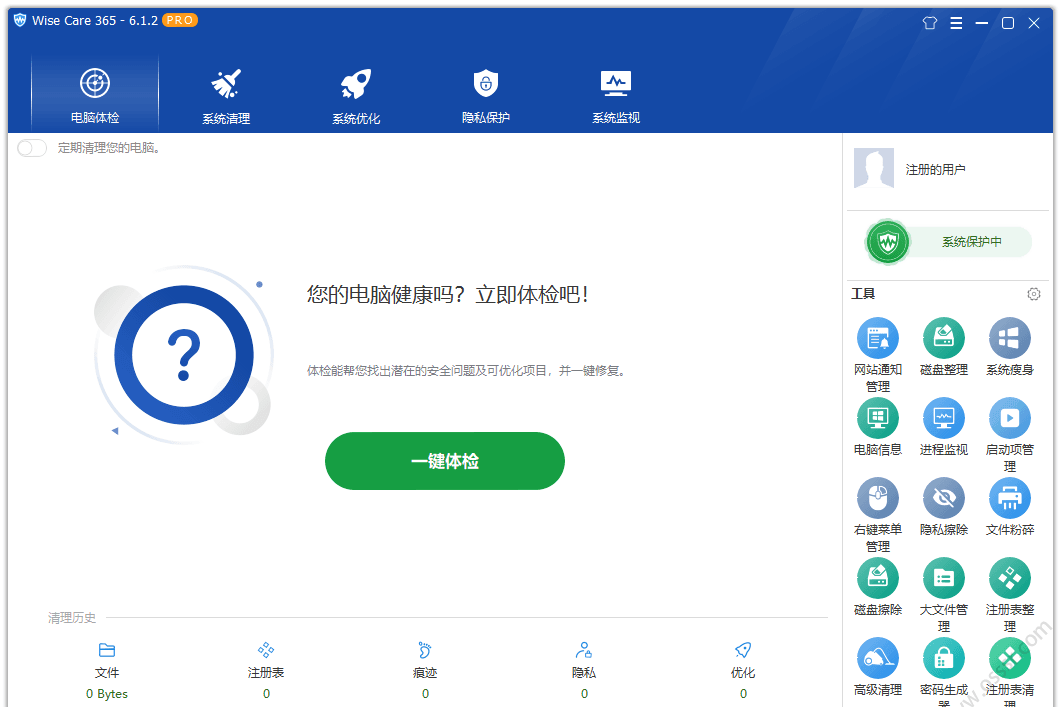The width and height of the screenshot is (1061, 707).
Task: Launch 进程监视 tool
Action: point(943,426)
